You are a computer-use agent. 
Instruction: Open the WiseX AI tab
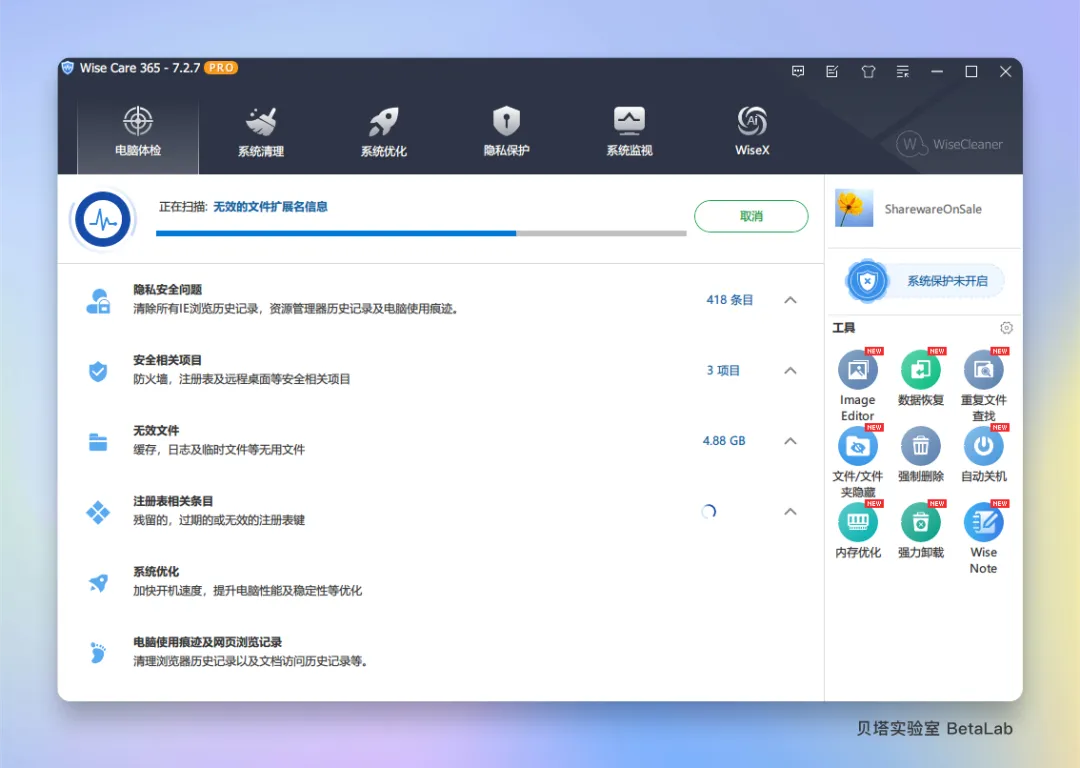pos(752,133)
